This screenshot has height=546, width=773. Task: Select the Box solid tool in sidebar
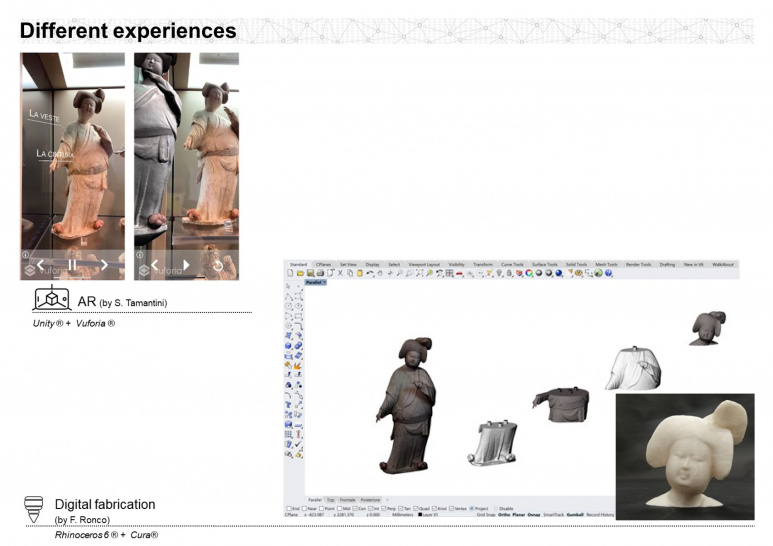(x=289, y=345)
